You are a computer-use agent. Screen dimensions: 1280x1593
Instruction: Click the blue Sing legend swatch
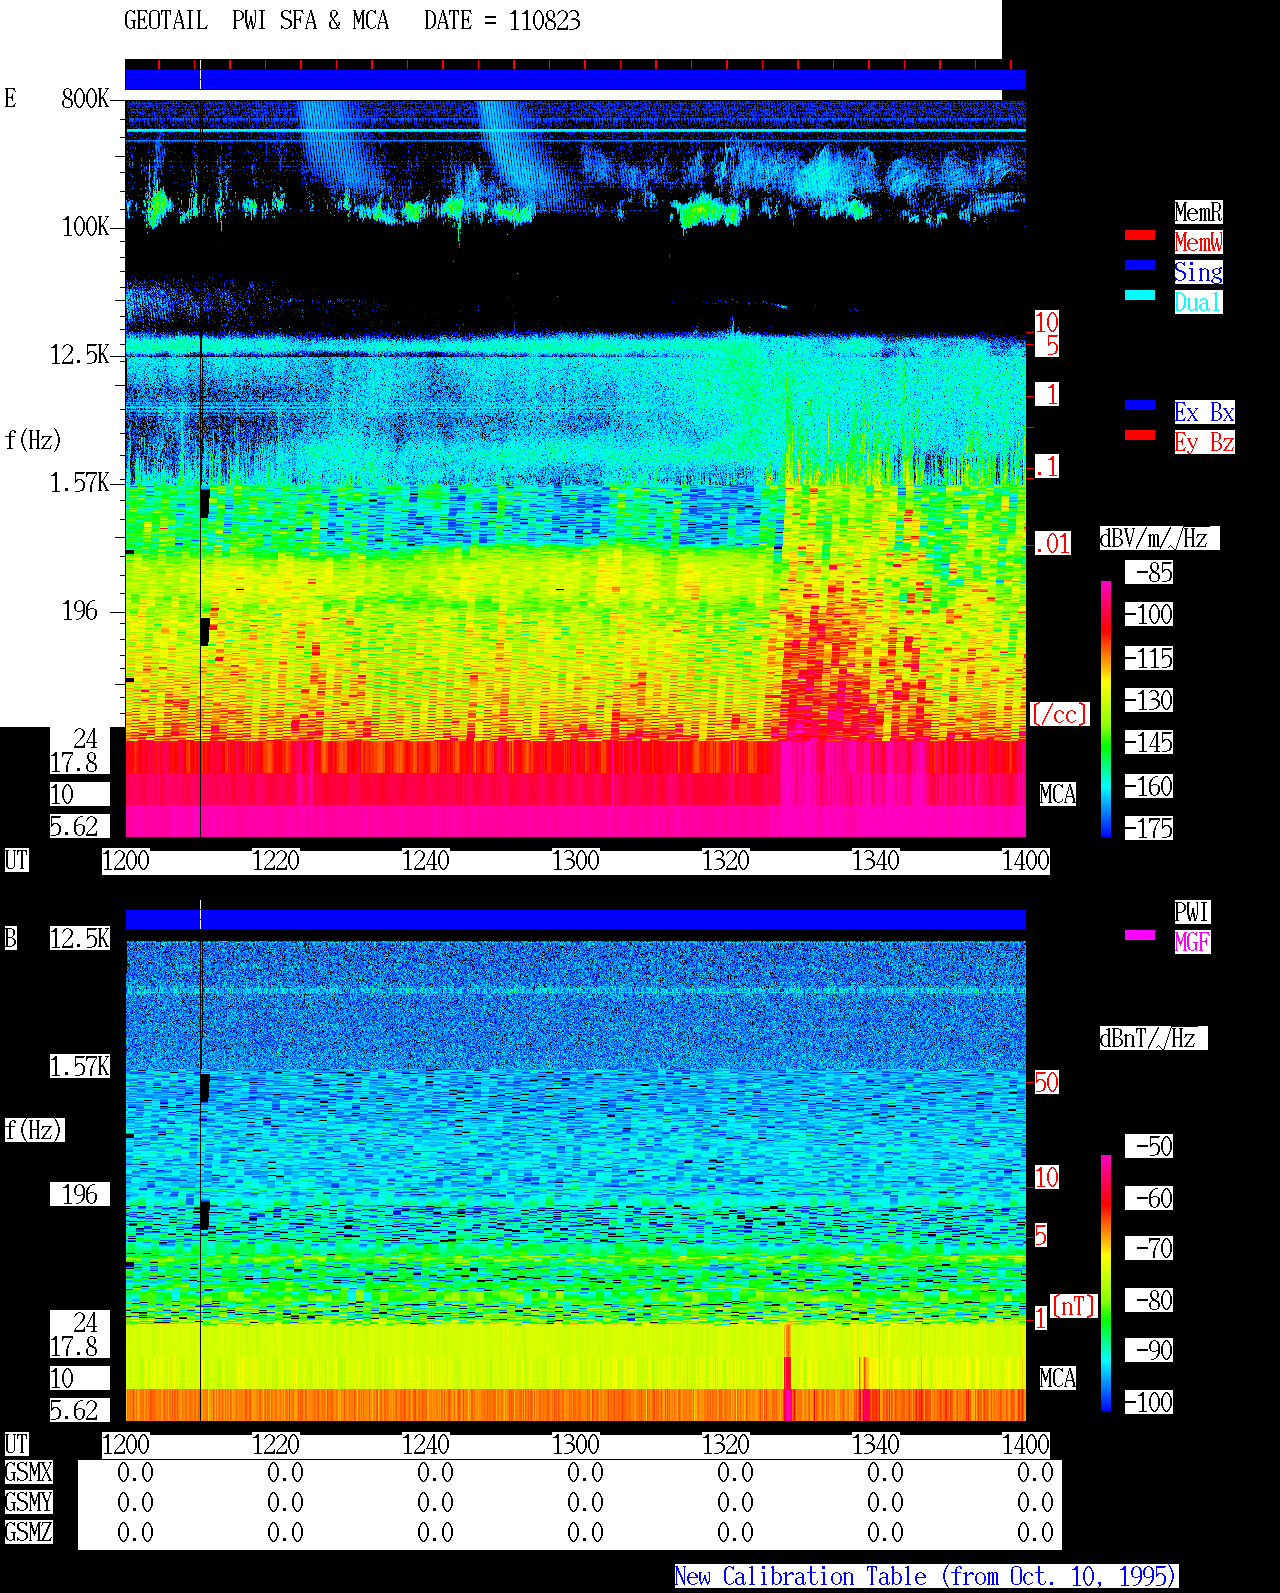(x=1140, y=265)
